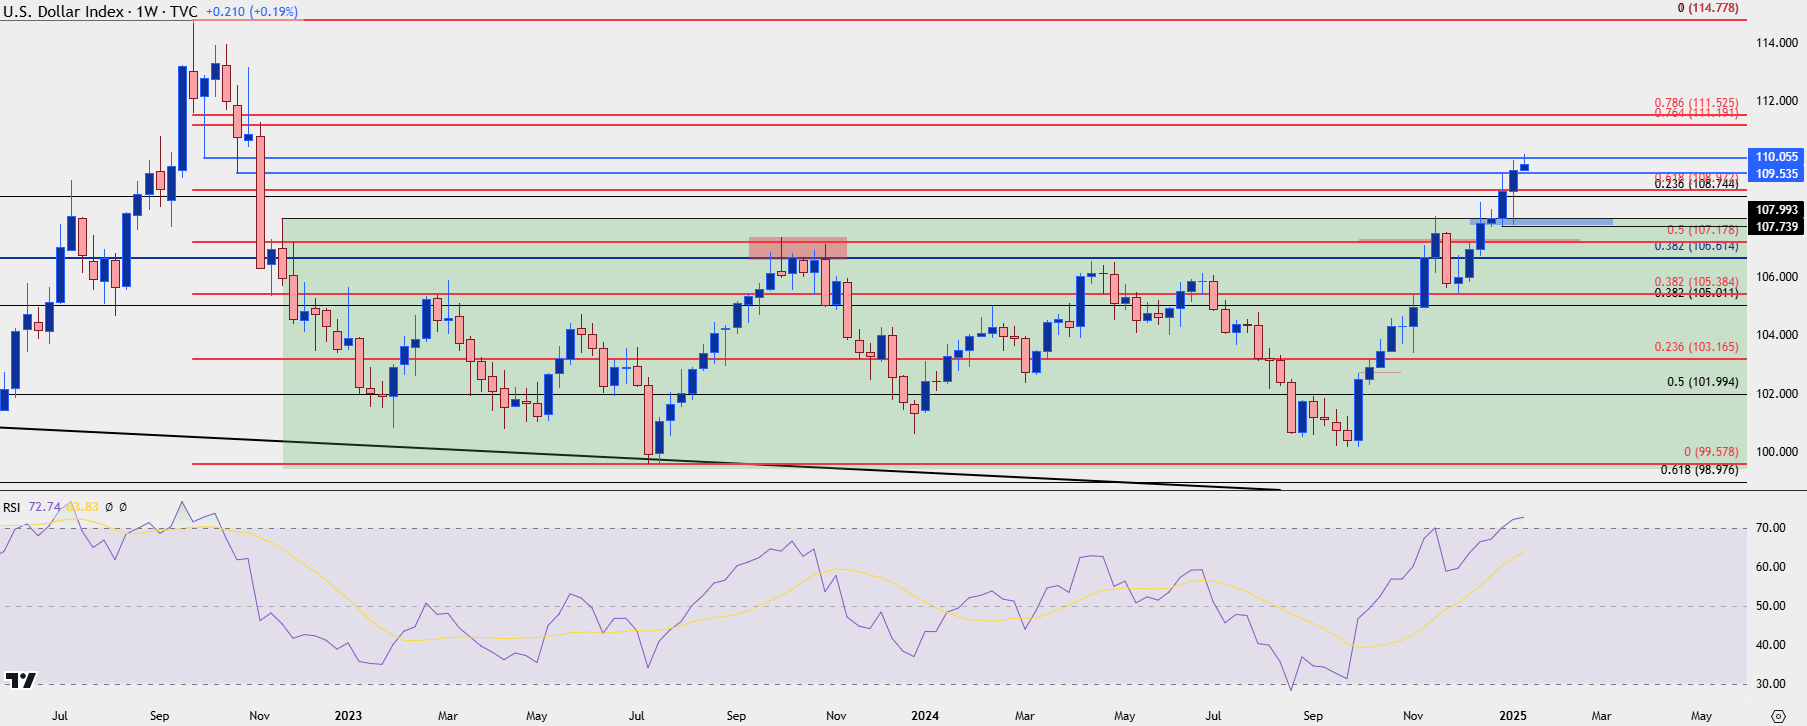Select the 0.382 (105.384) Fibonacci label
The height and width of the screenshot is (726, 1807).
click(1696, 282)
